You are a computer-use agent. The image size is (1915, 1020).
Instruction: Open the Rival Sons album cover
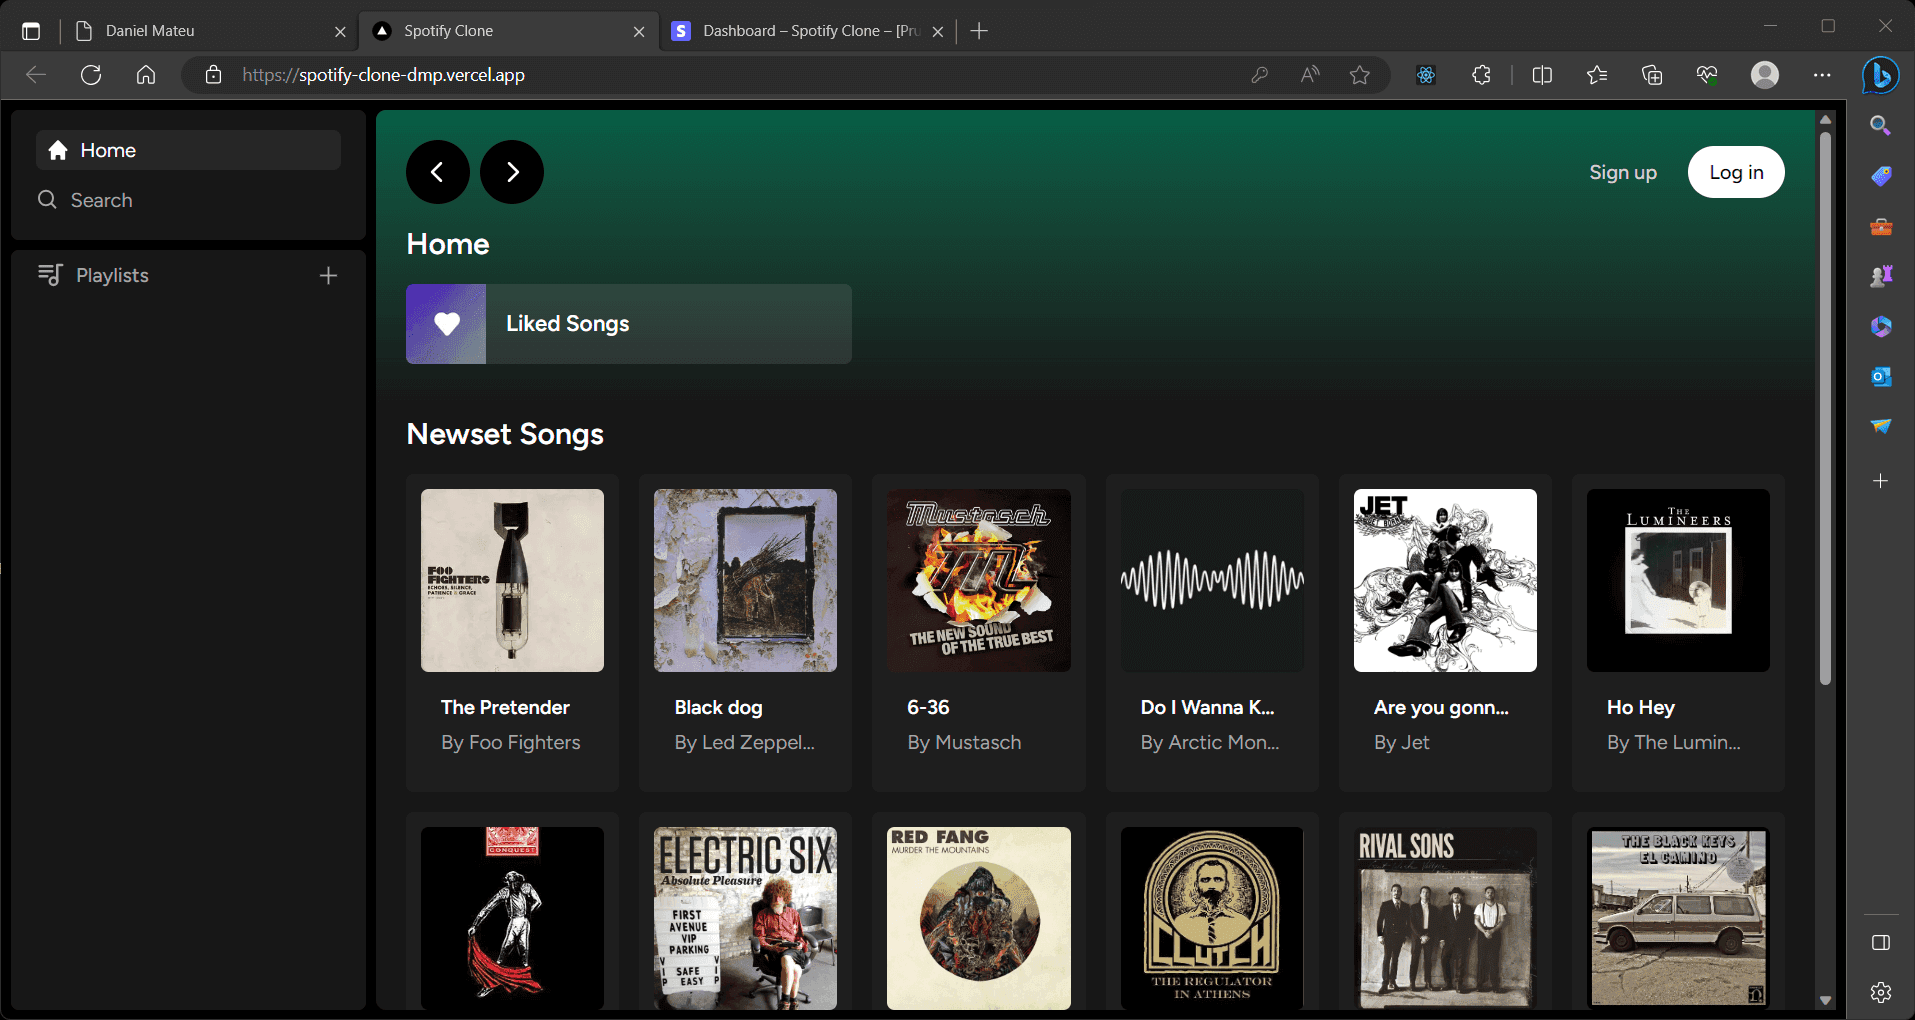[1445, 918]
